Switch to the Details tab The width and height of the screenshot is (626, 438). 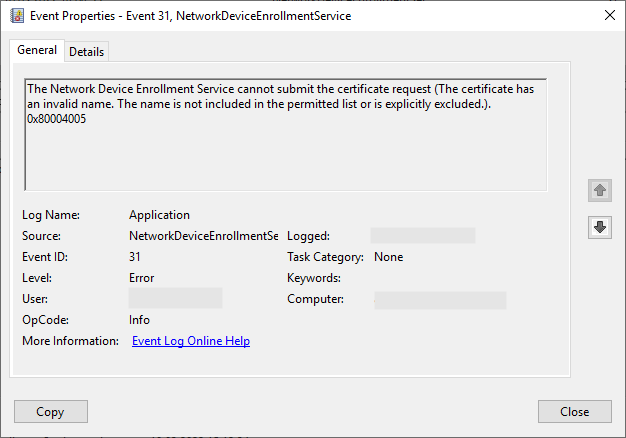tap(86, 52)
